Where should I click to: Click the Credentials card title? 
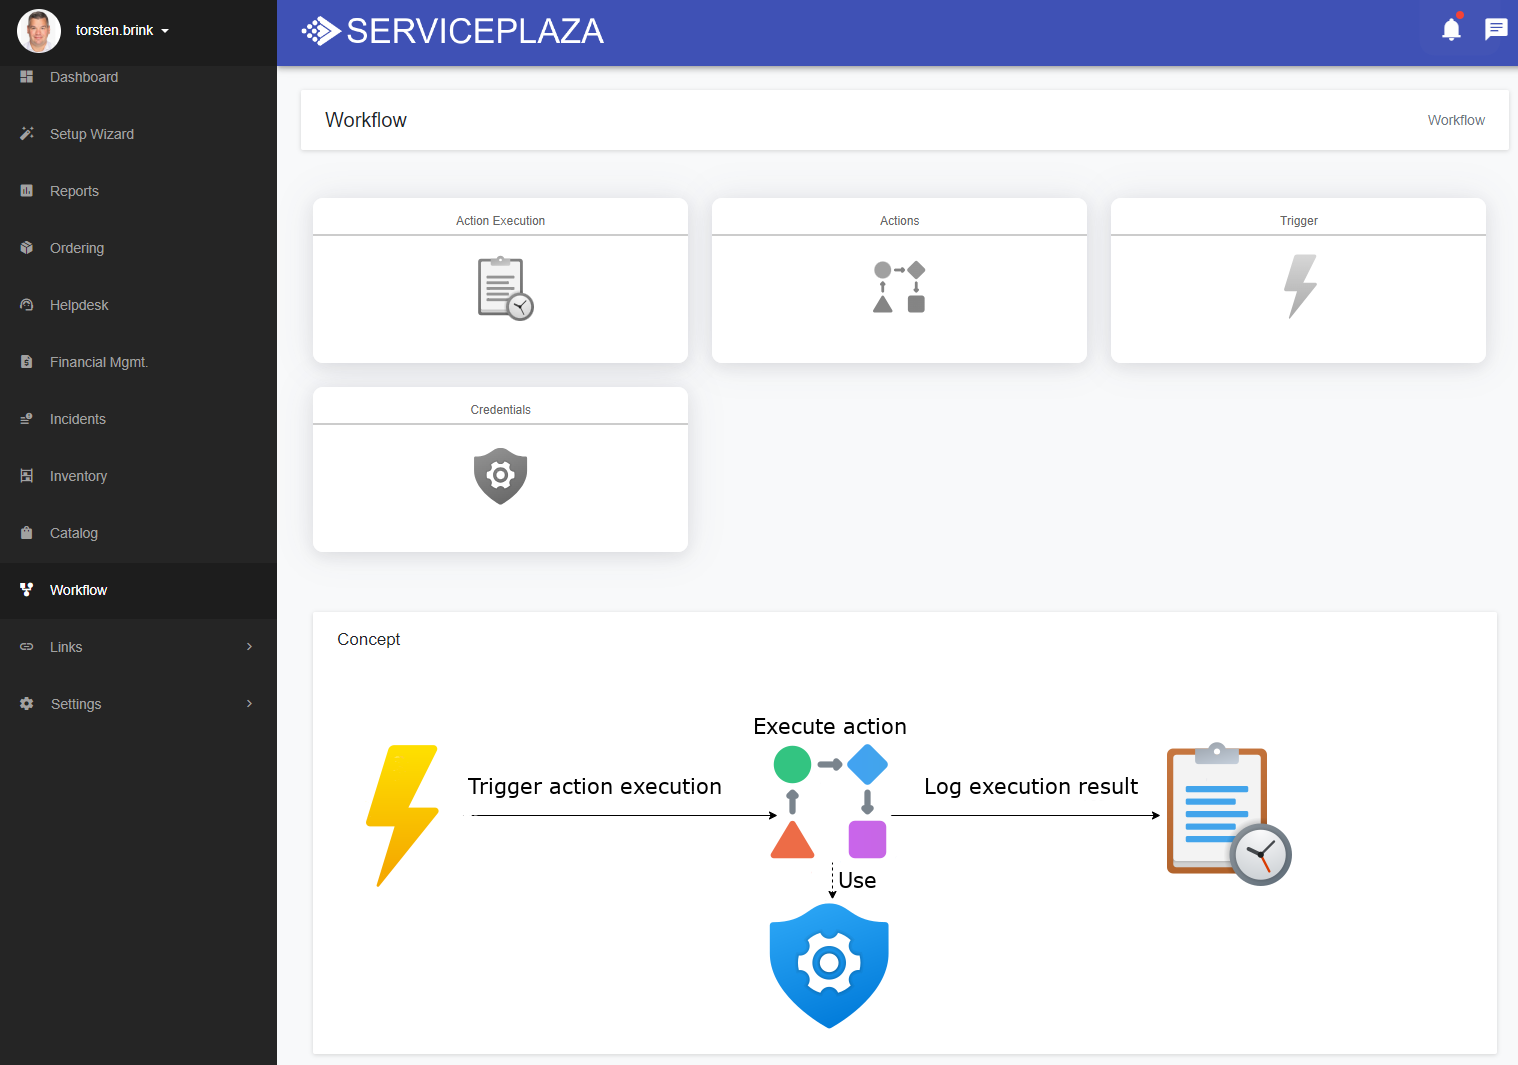click(x=500, y=410)
